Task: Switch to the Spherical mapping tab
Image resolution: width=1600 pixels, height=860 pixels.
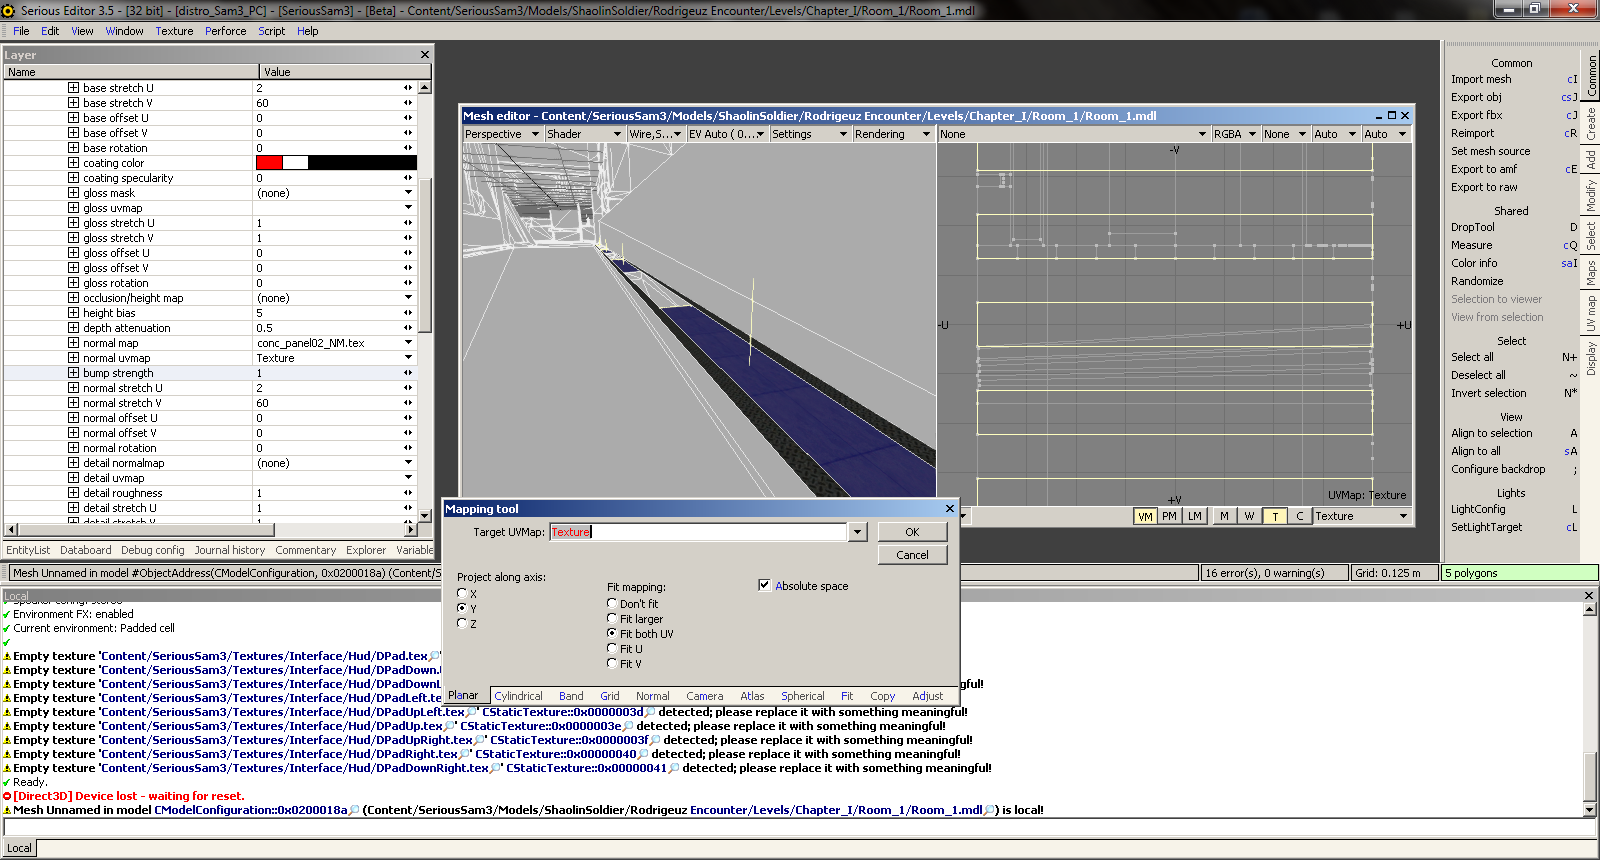Action: click(802, 696)
